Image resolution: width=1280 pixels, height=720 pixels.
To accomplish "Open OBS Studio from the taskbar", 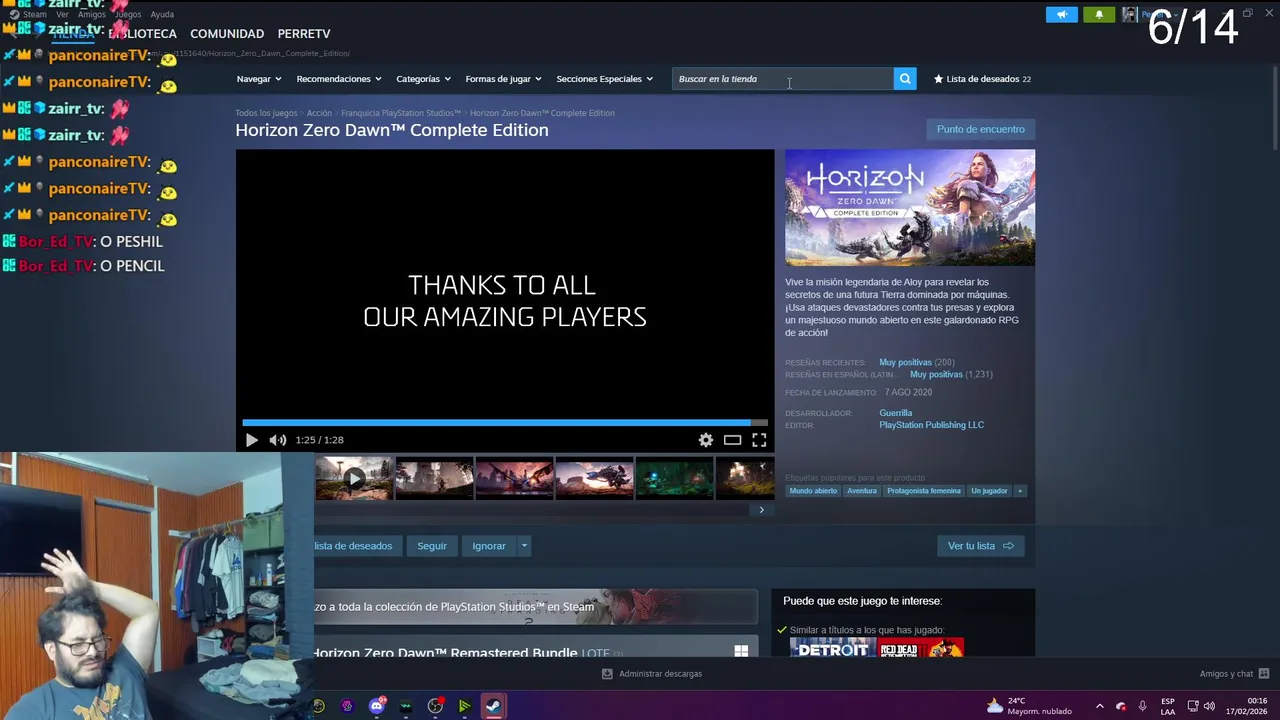I will point(435,706).
